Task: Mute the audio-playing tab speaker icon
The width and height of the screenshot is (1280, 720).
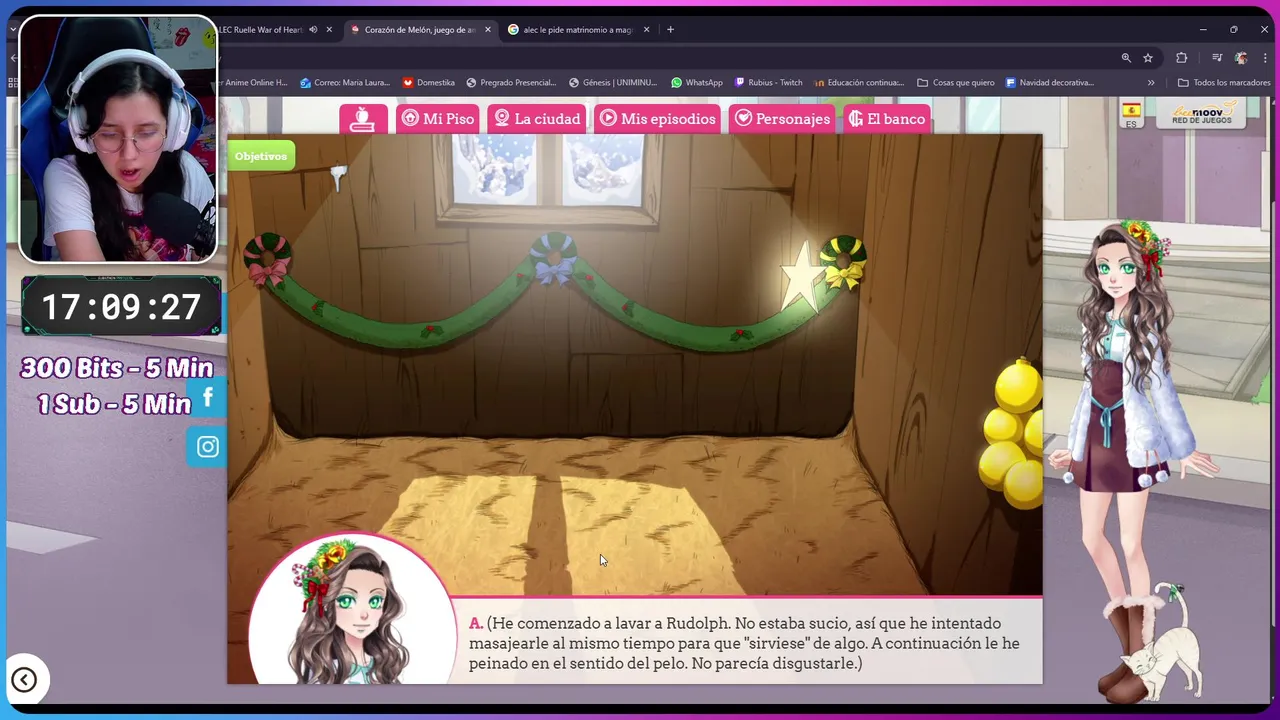Action: coord(313,30)
